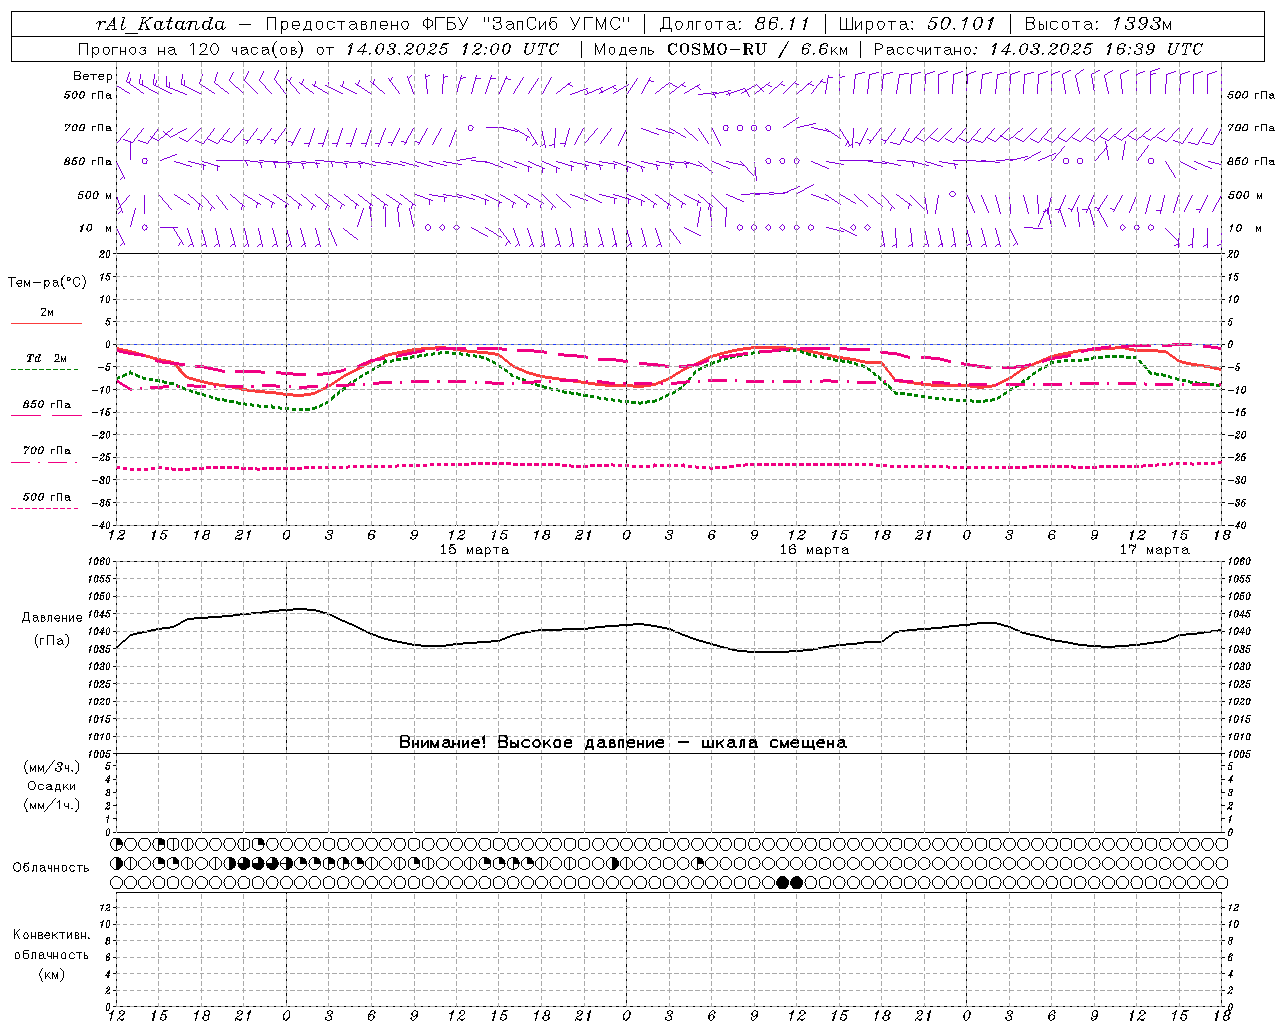Click the 15 марта date label
The image size is (1280, 1024).
(x=474, y=550)
